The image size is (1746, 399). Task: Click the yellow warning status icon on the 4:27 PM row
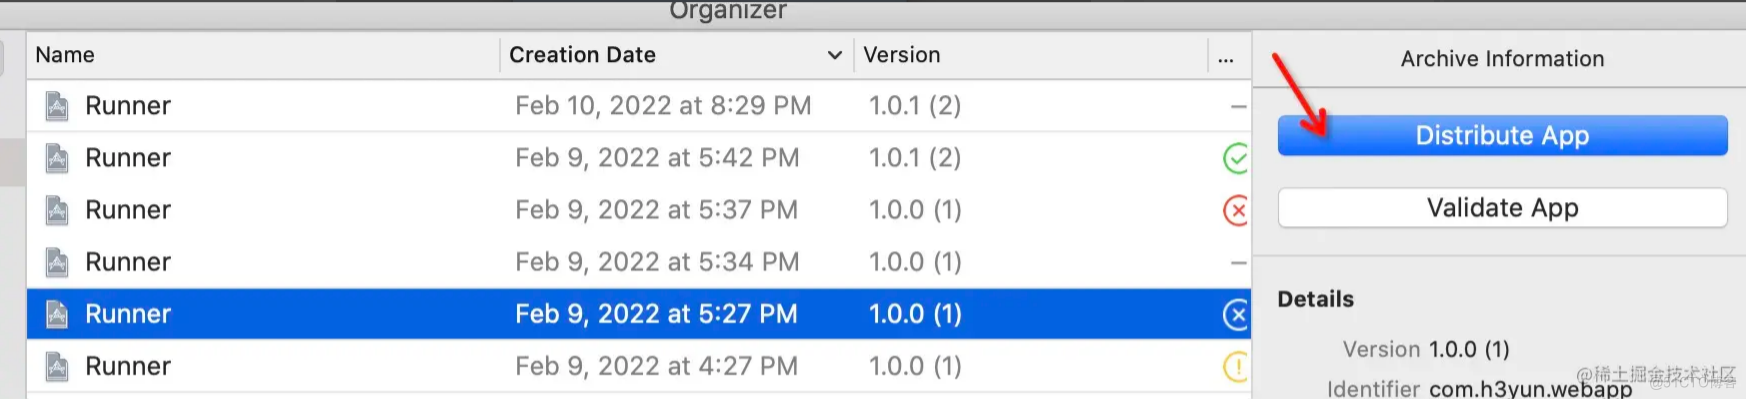pos(1236,366)
